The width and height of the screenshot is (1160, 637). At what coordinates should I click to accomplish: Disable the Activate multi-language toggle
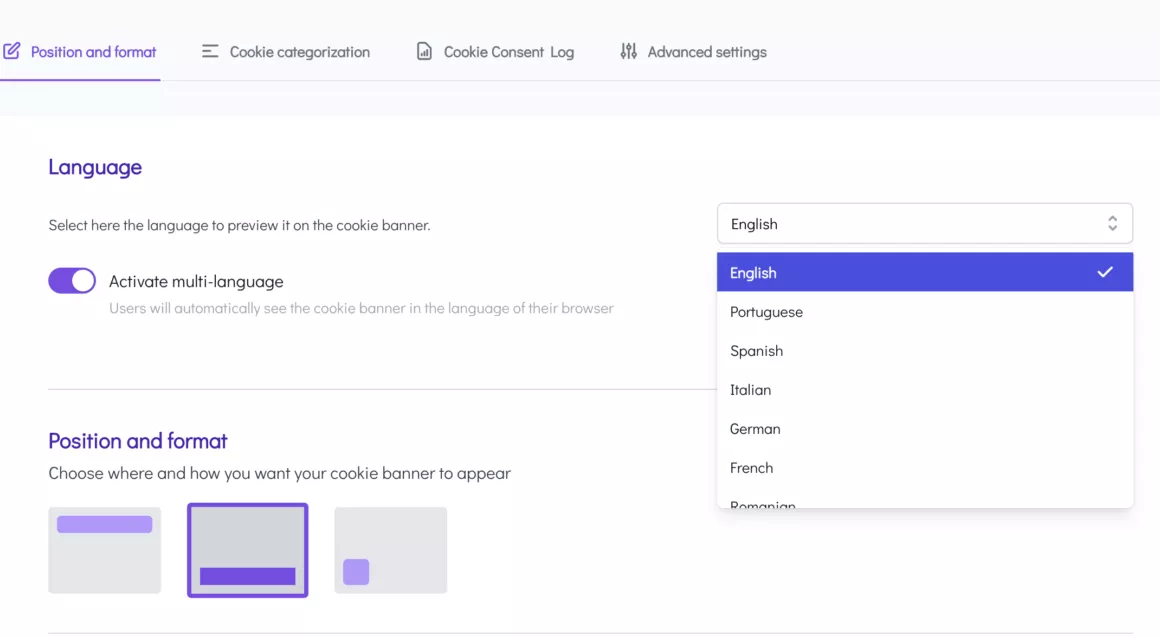pyautogui.click(x=72, y=281)
